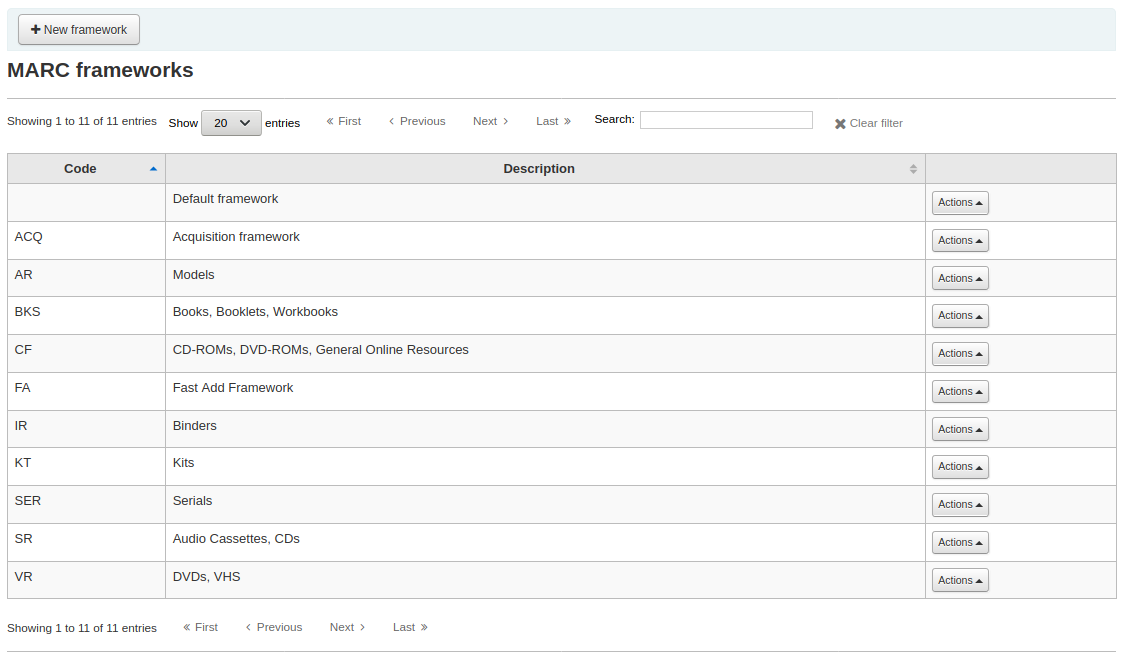This screenshot has width=1122, height=658.
Task: Open Actions for DVDs, VHS row
Action: point(960,581)
